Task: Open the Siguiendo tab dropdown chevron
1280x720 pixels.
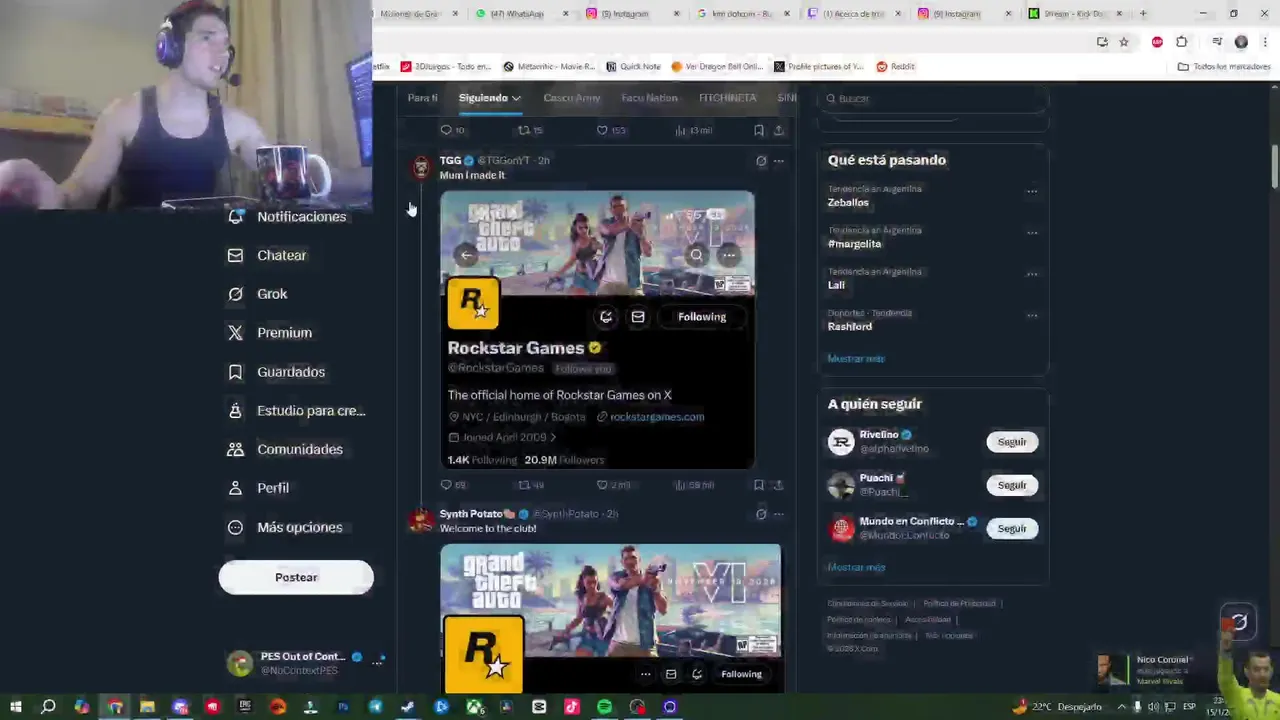Action: click(516, 98)
